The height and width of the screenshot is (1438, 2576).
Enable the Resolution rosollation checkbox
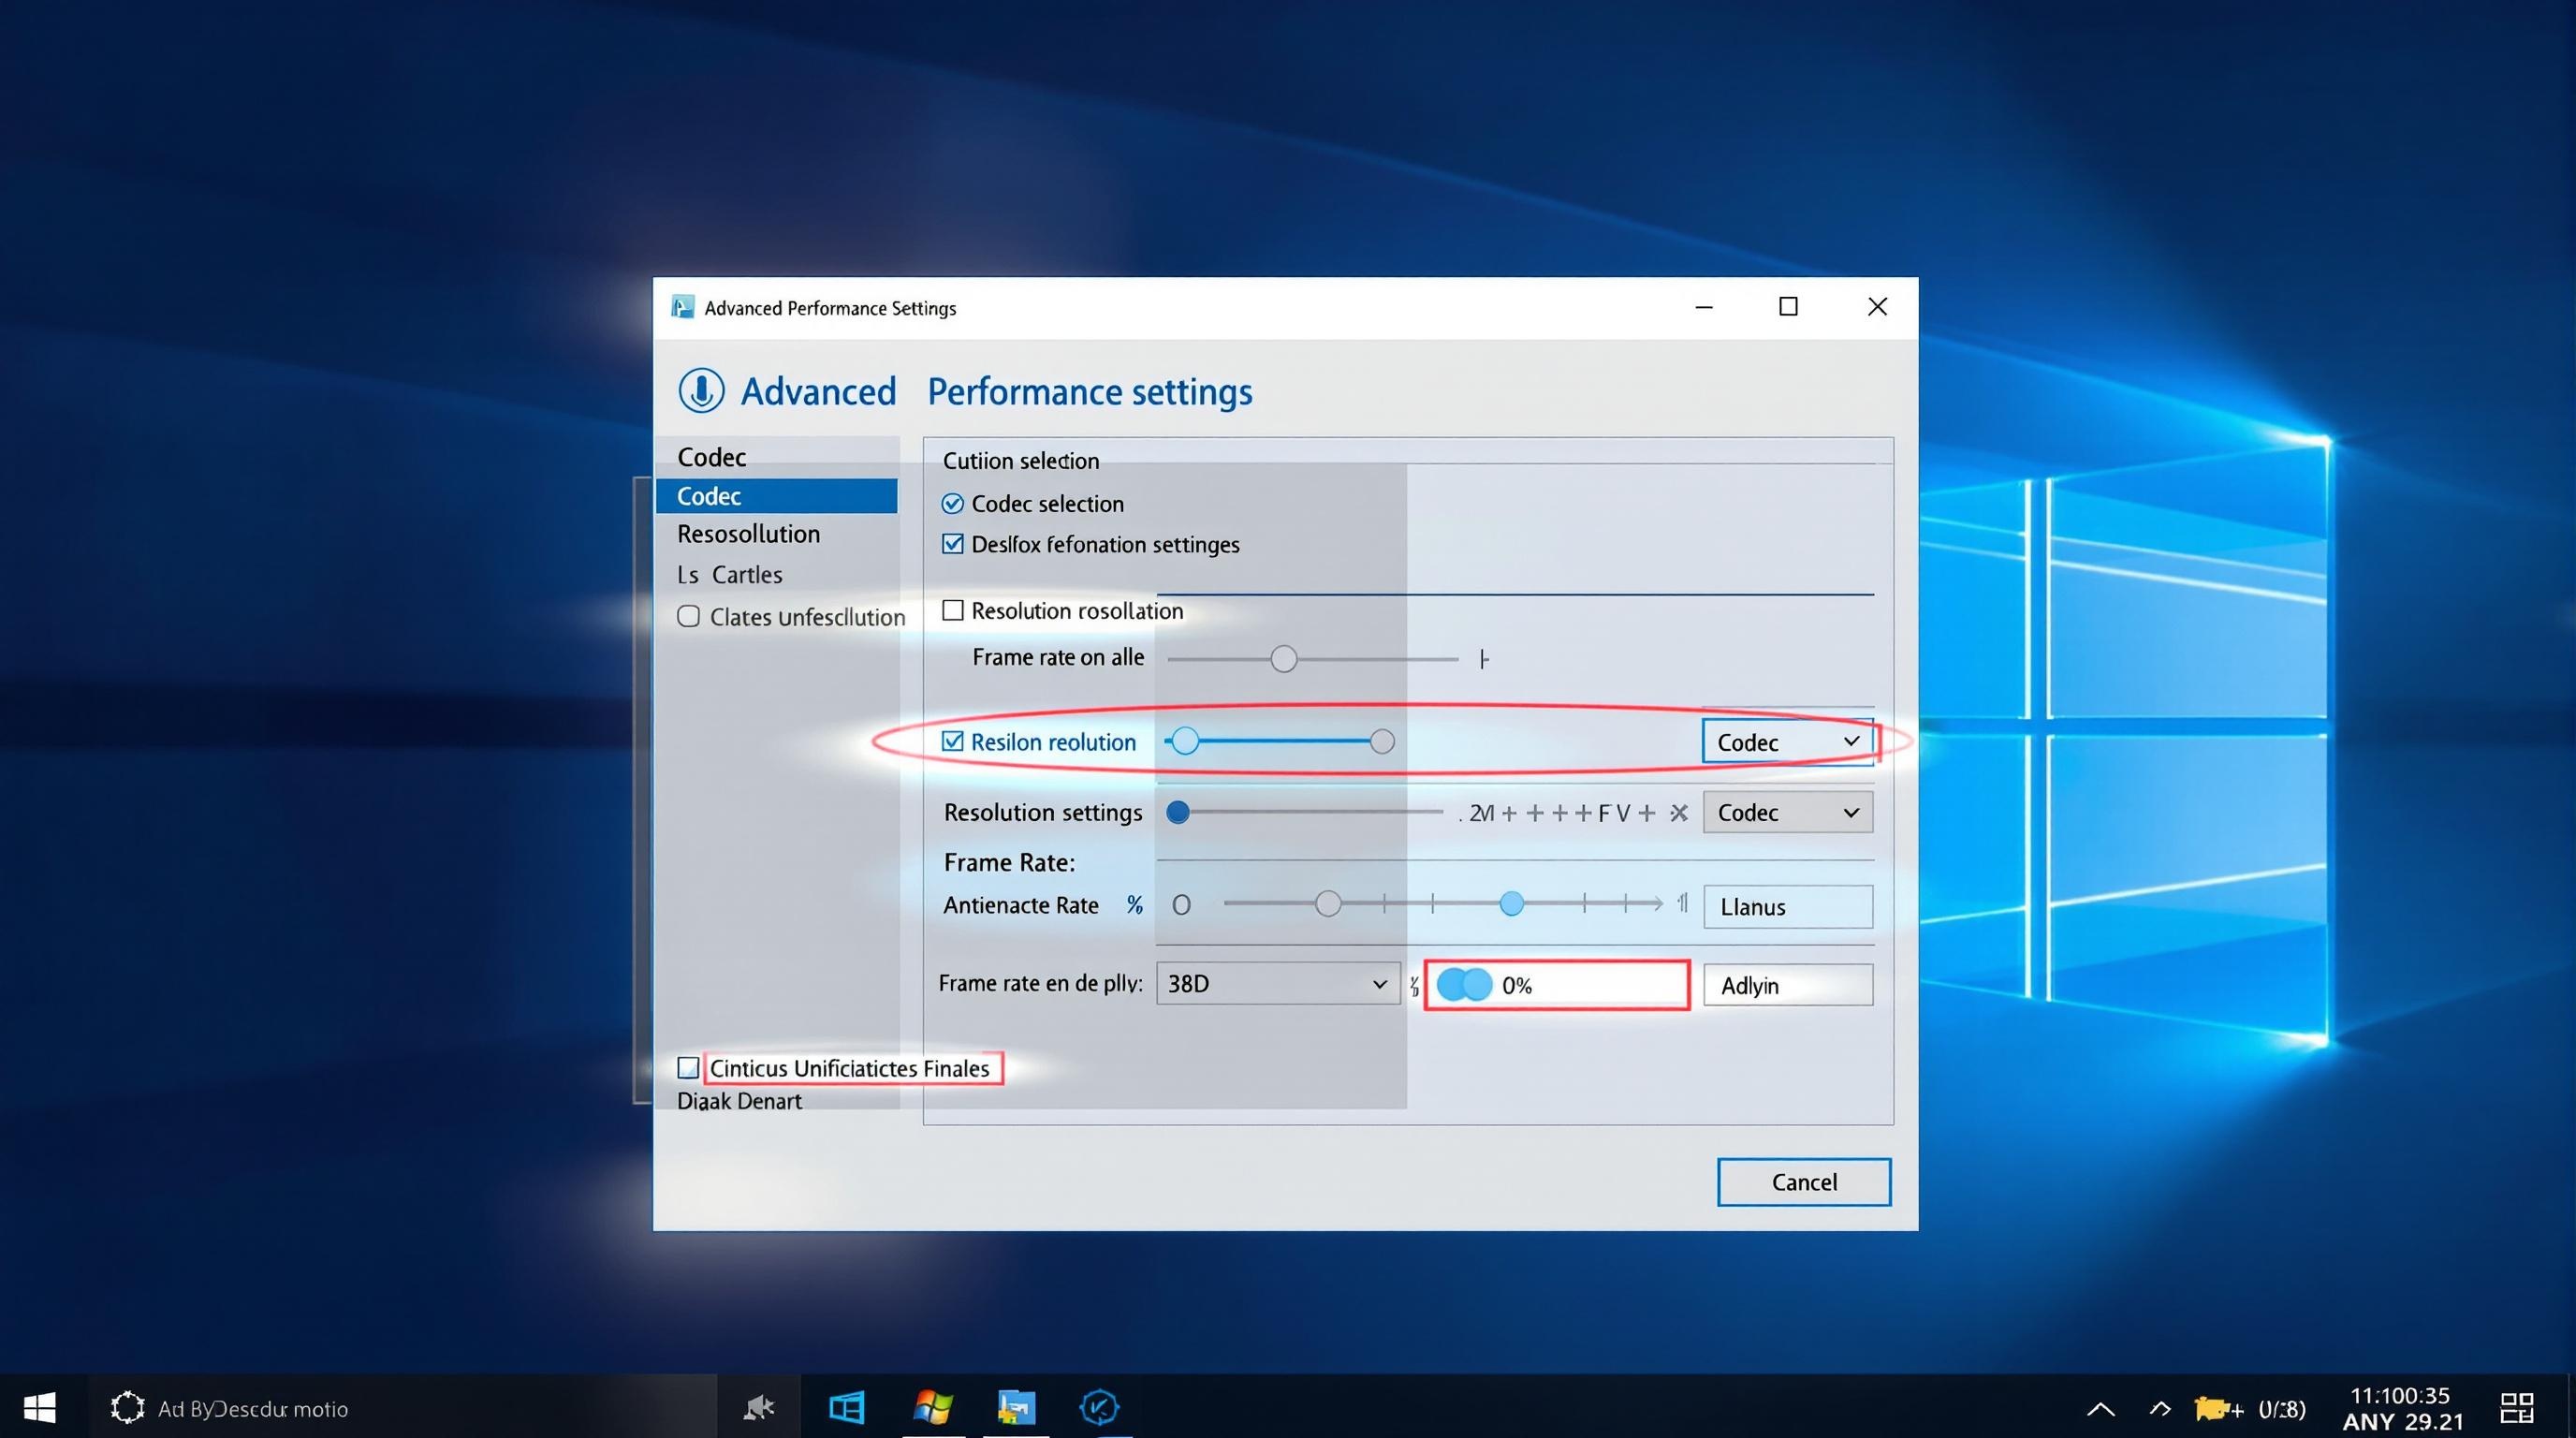click(953, 610)
